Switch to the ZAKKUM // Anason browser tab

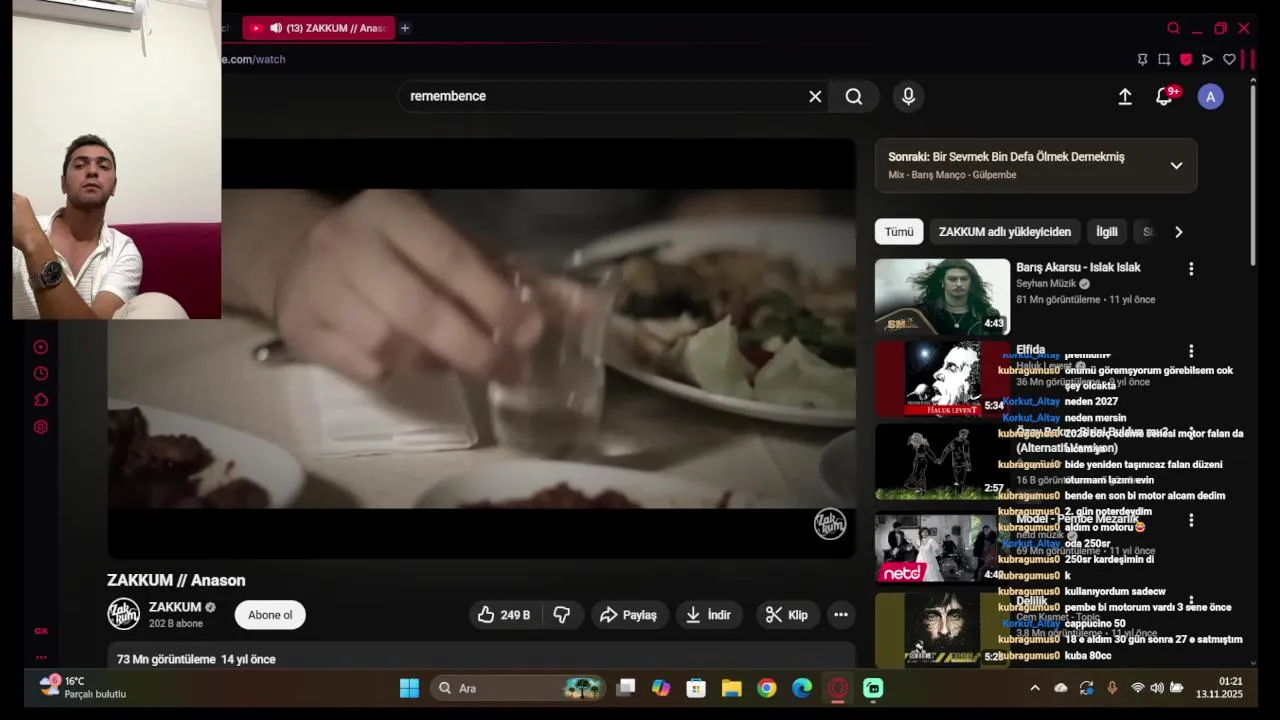click(318, 28)
